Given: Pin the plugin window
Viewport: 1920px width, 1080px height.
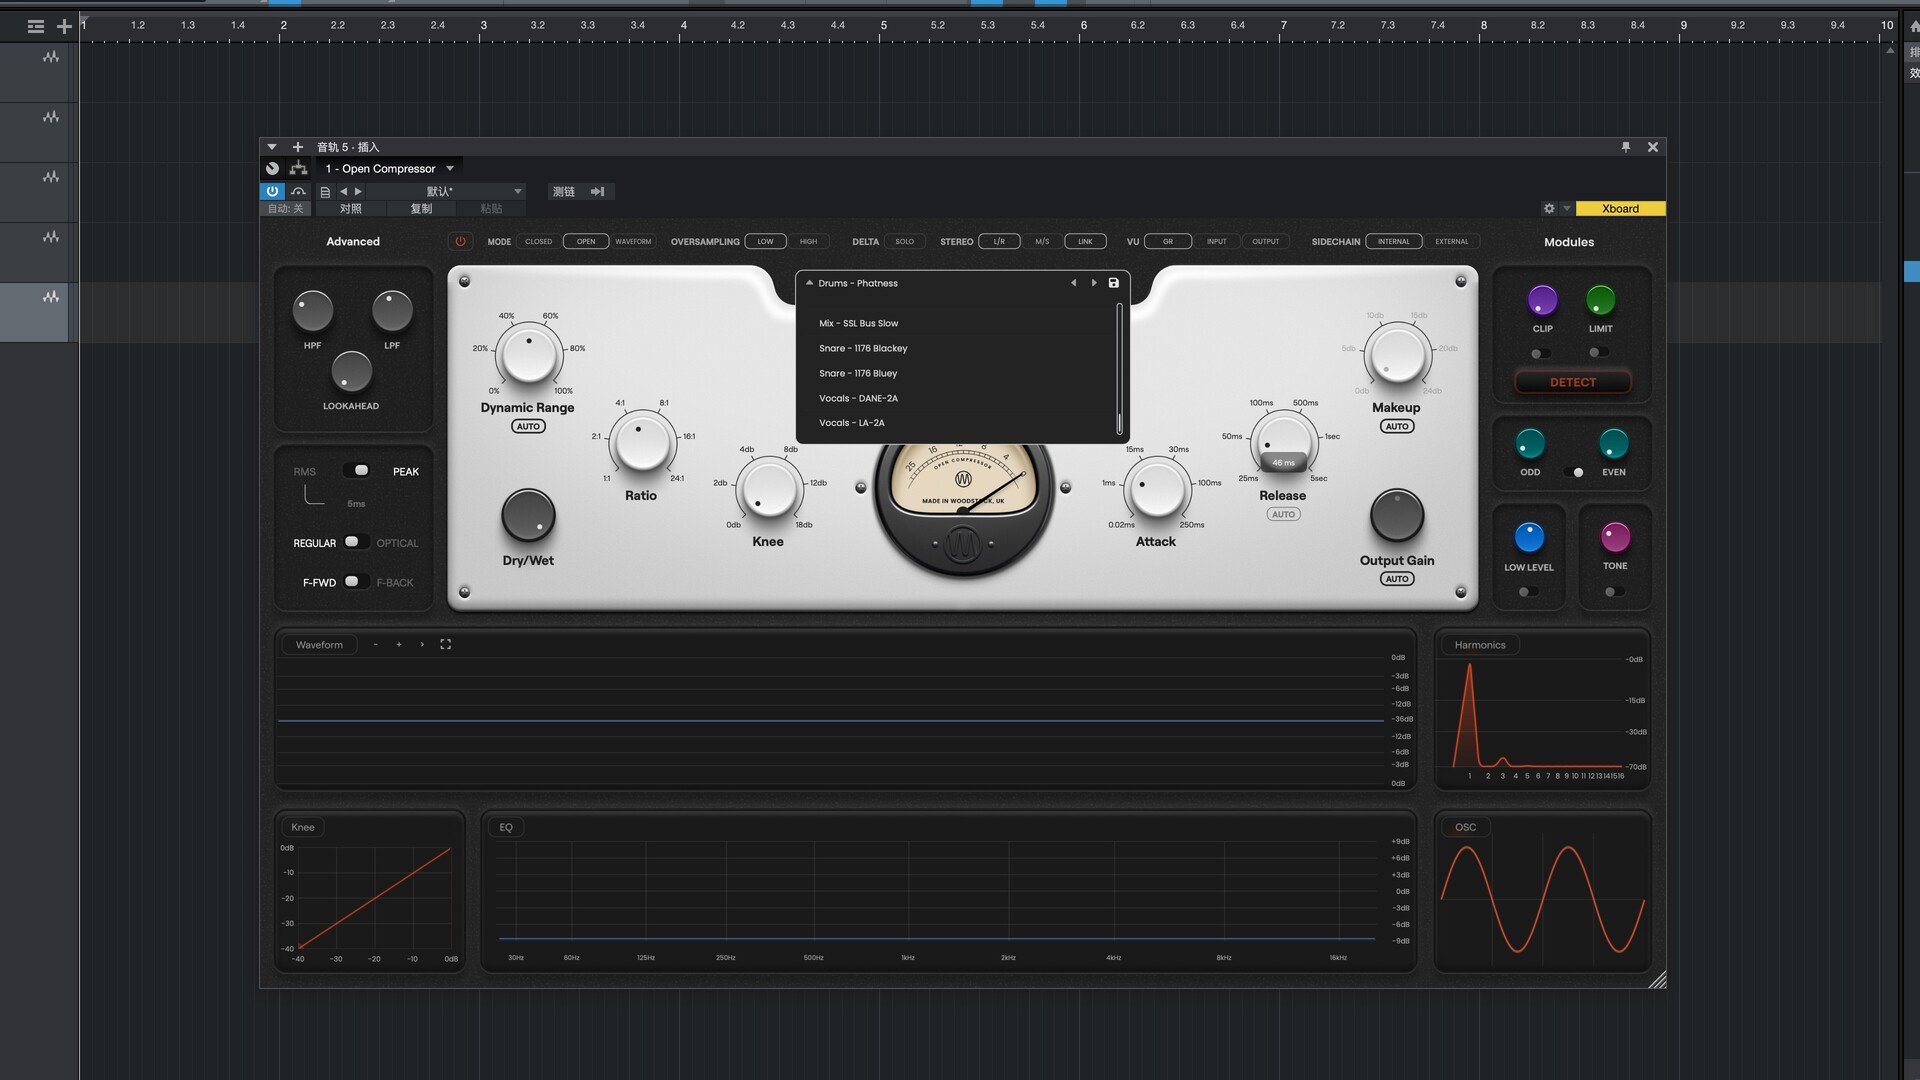Looking at the screenshot, I should pyautogui.click(x=1625, y=147).
